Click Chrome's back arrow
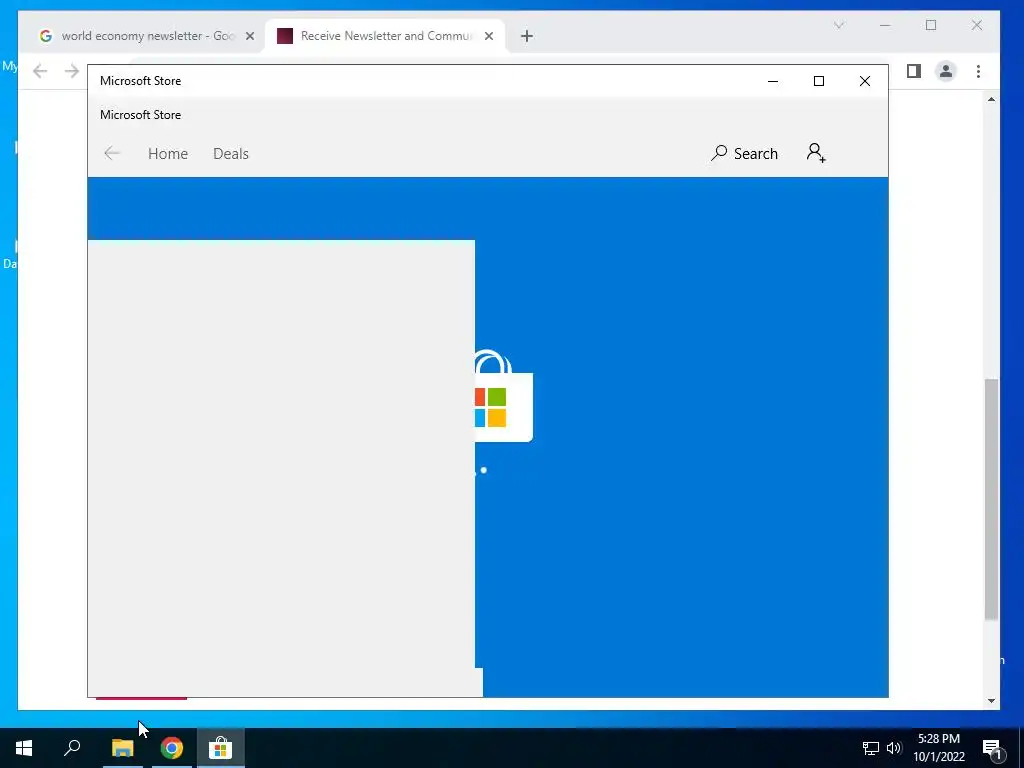 [x=40, y=71]
